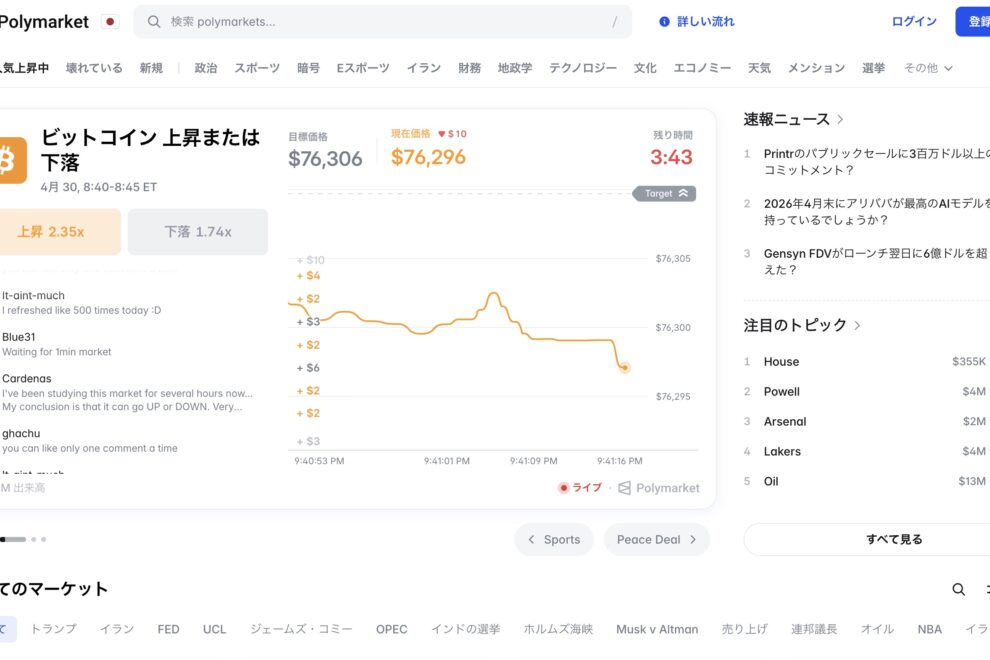Click the search icon near すべてのマーケット heading
The width and height of the screenshot is (990, 660).
click(958, 590)
